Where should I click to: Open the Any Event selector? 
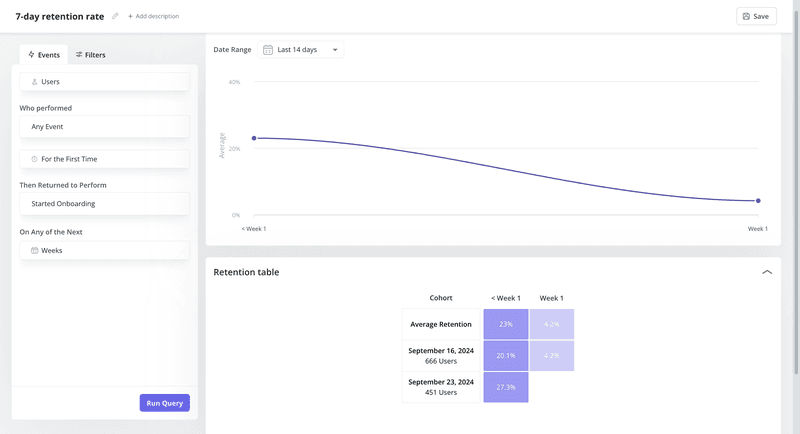click(x=104, y=127)
